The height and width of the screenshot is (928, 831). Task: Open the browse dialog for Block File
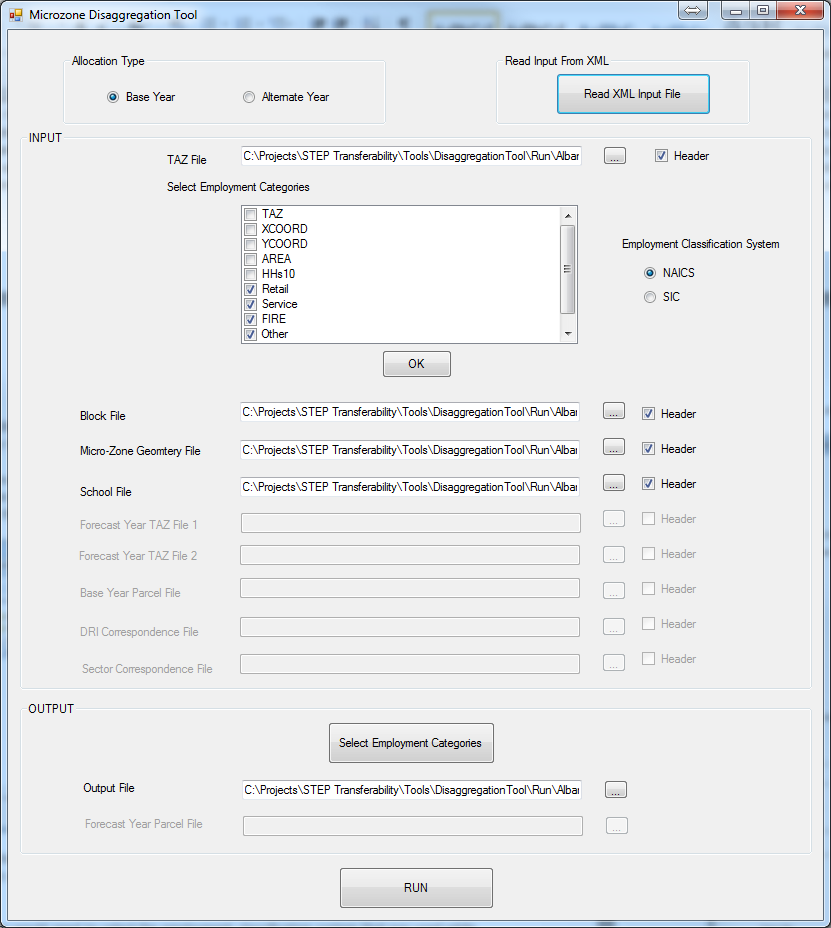point(615,411)
